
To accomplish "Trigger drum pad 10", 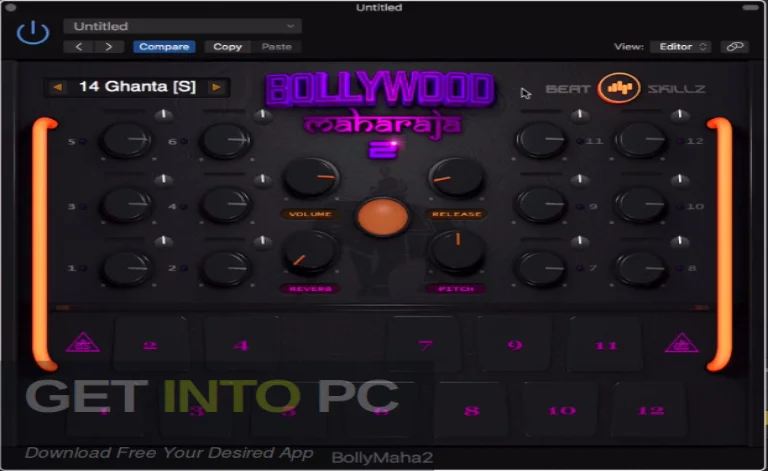I will (x=562, y=410).
